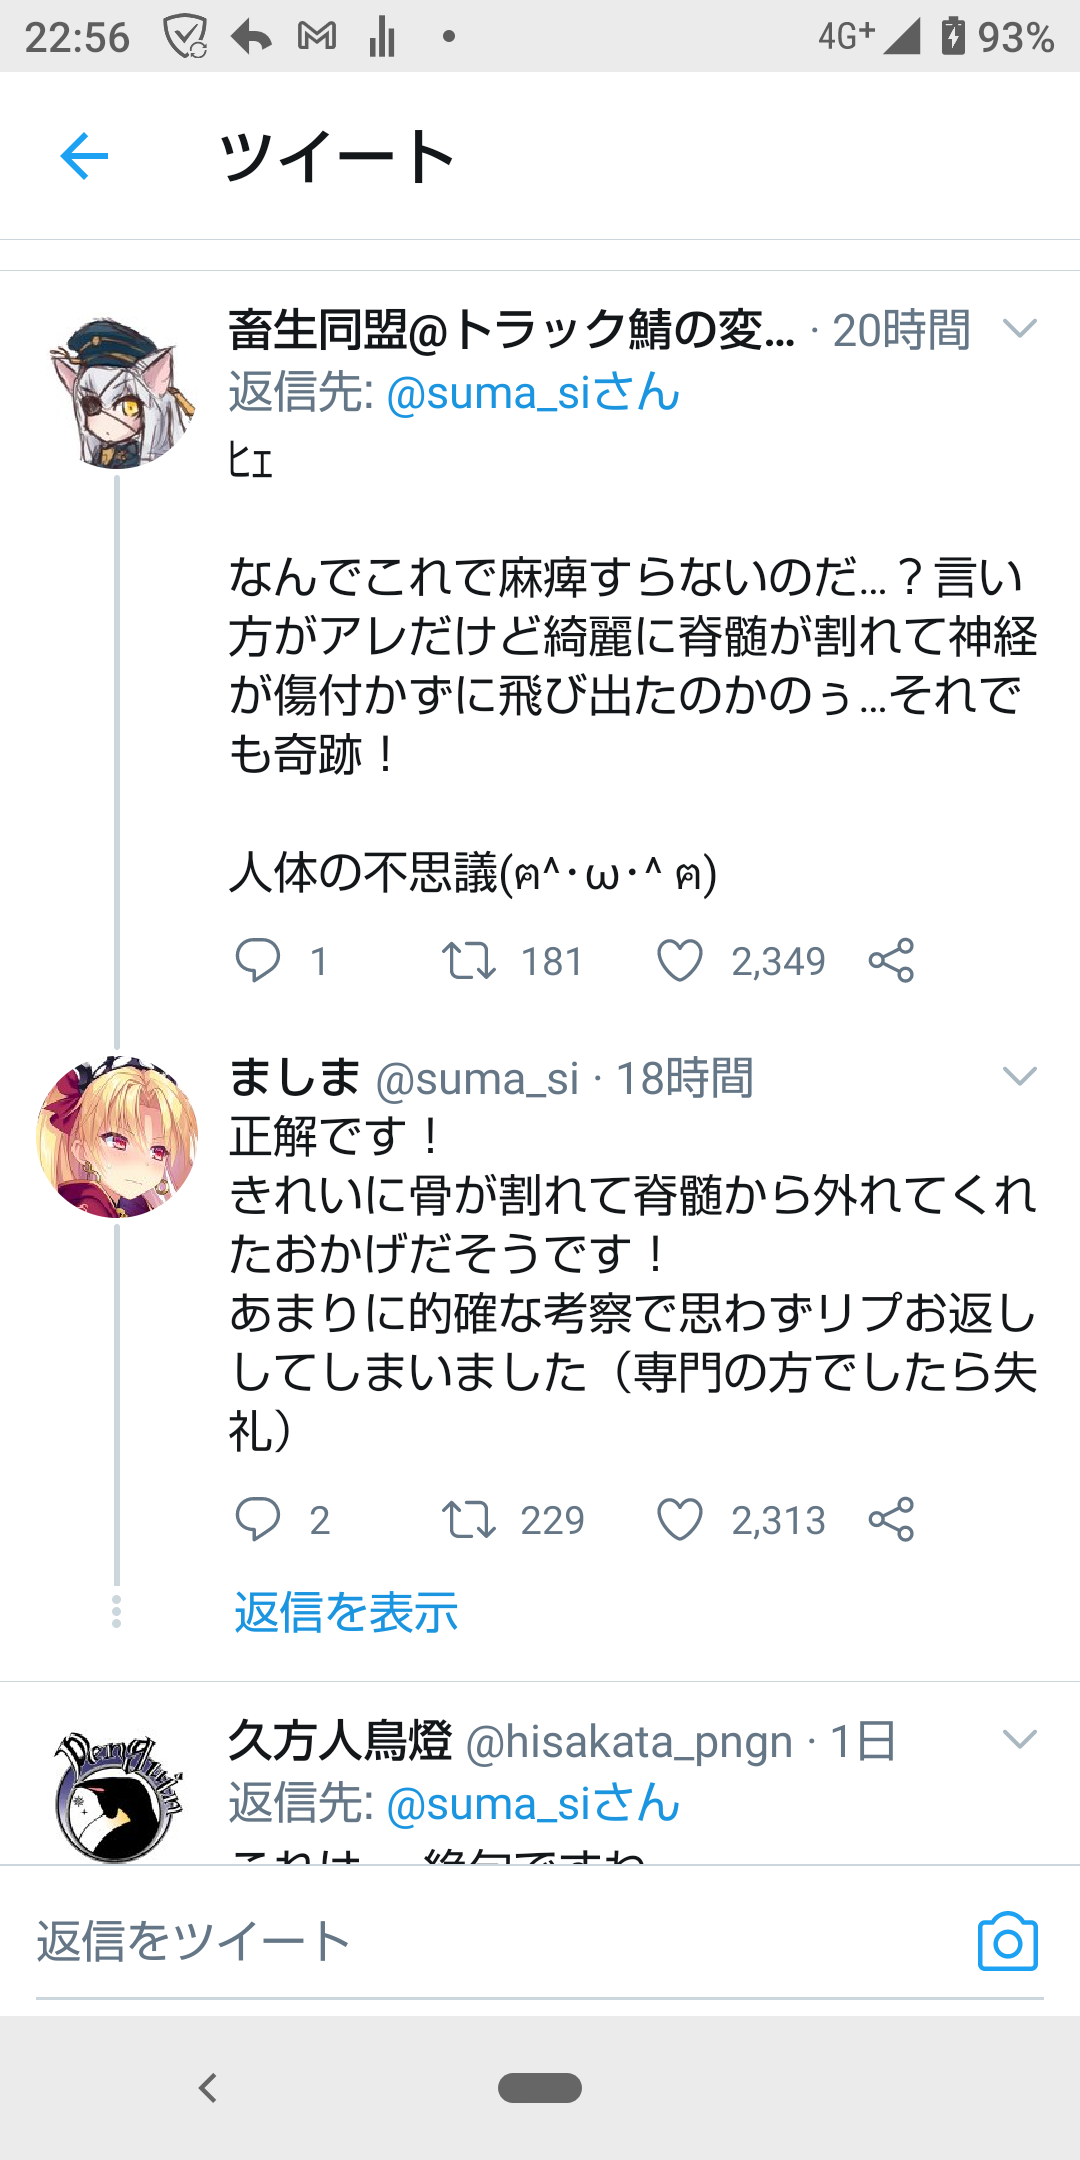Open the @suma_si mention link in first tweet
Image resolution: width=1080 pixels, height=2160 pixels.
point(532,392)
